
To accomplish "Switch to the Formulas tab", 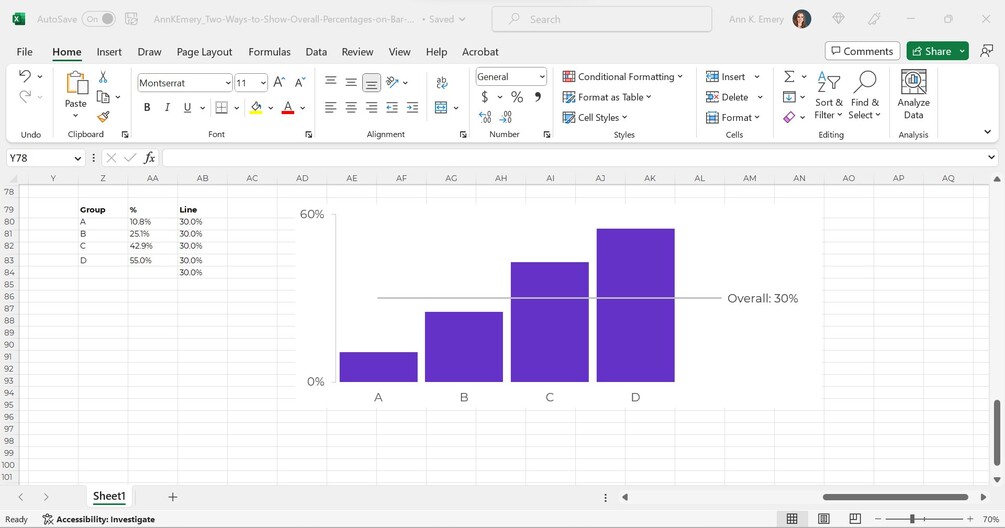I will tap(269, 52).
